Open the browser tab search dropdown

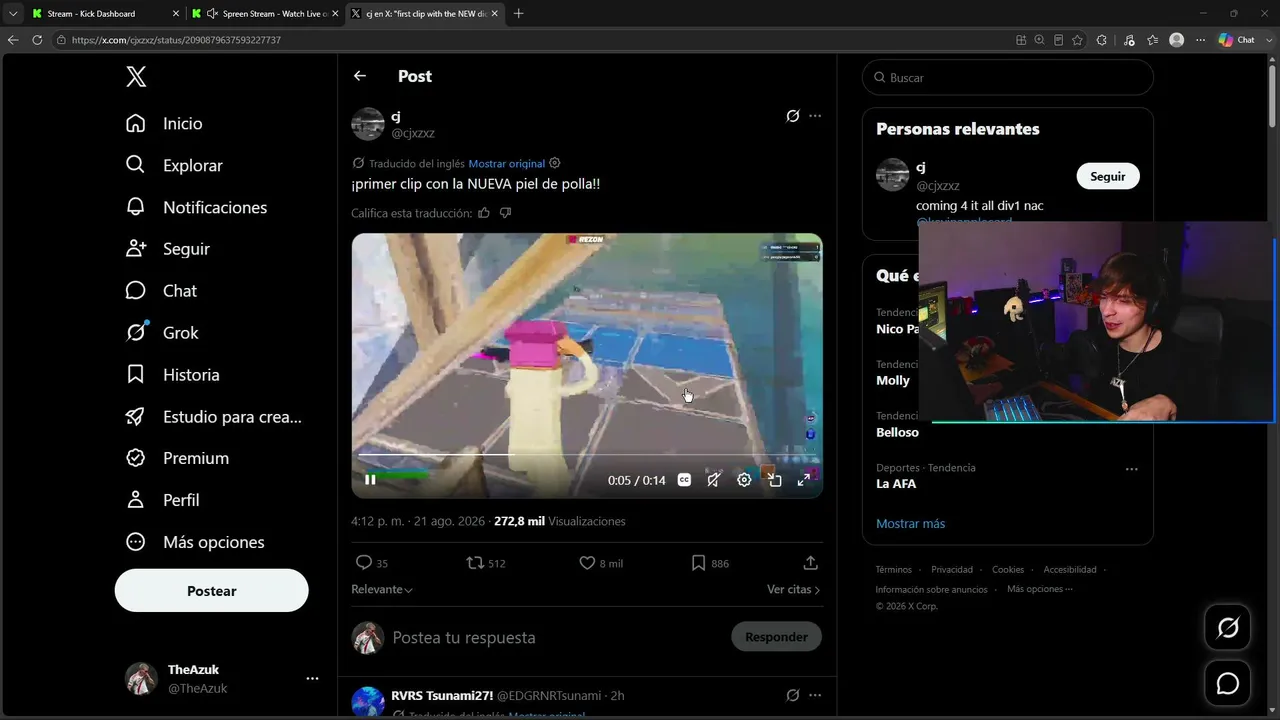[13, 13]
